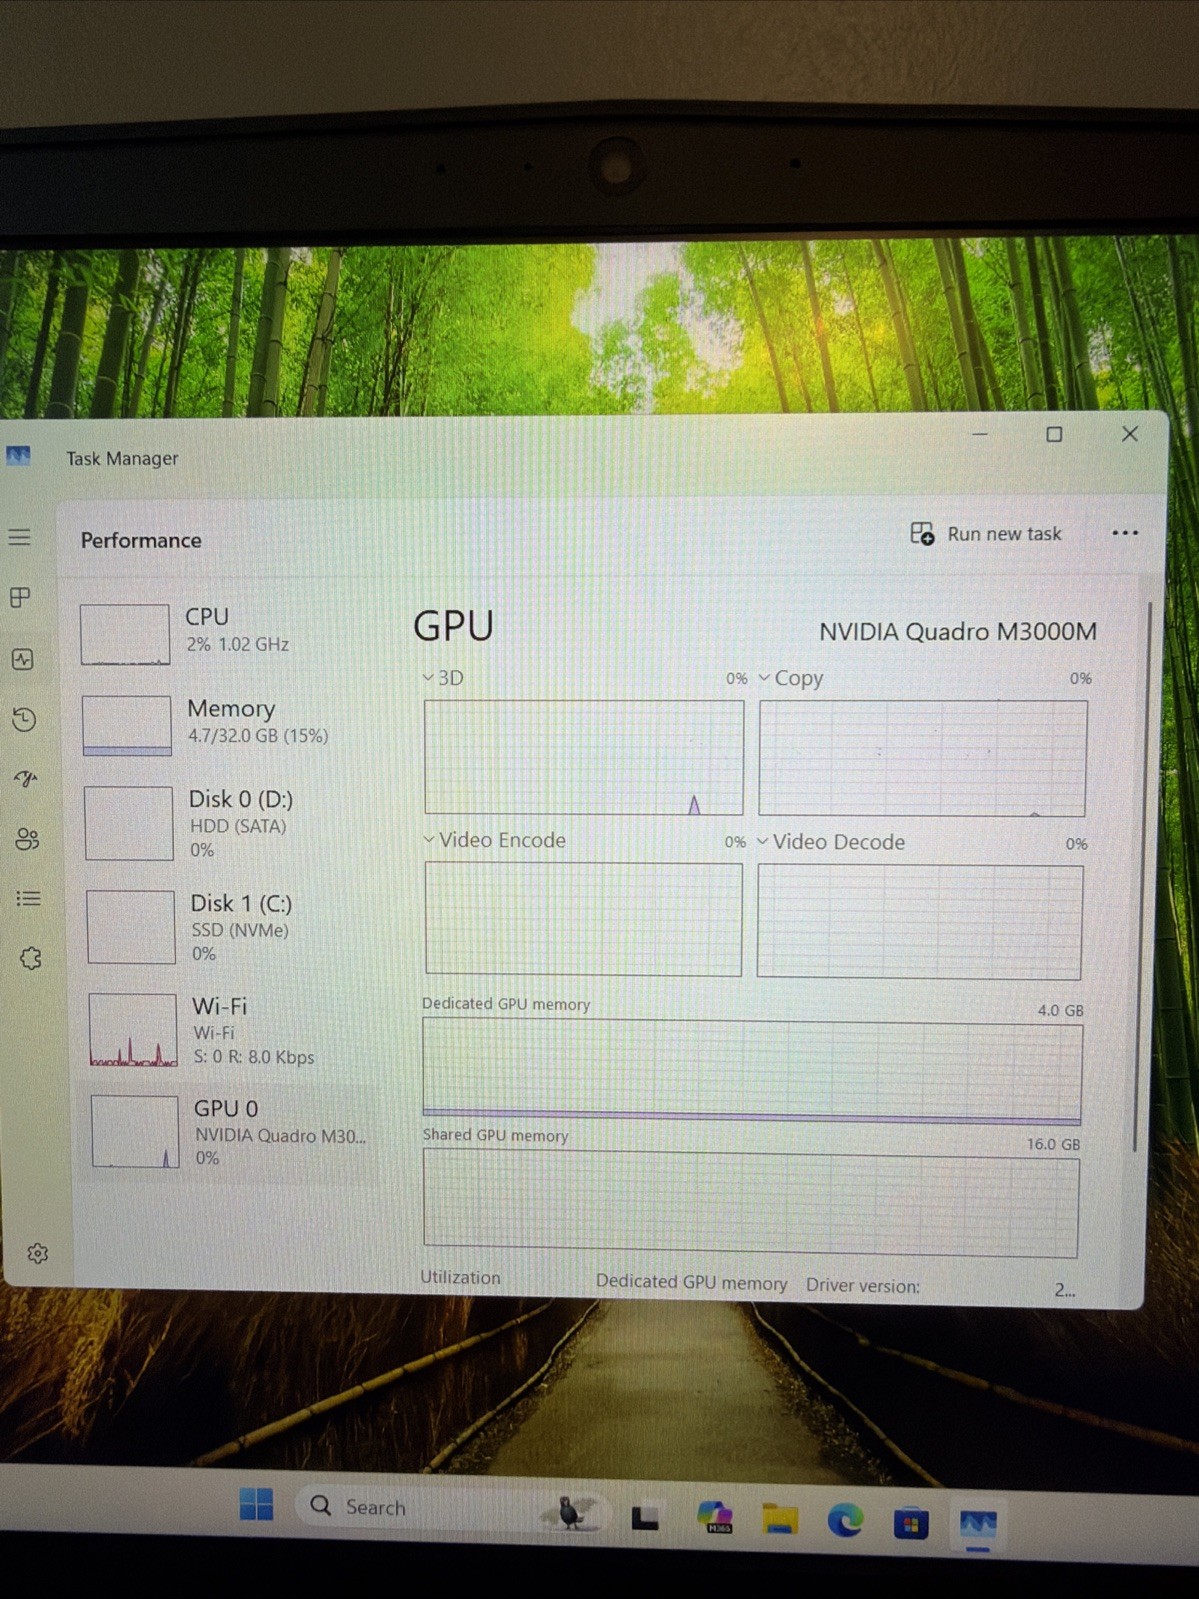Open the App history icon
Screen dimensions: 1199x1599
[x=25, y=719]
